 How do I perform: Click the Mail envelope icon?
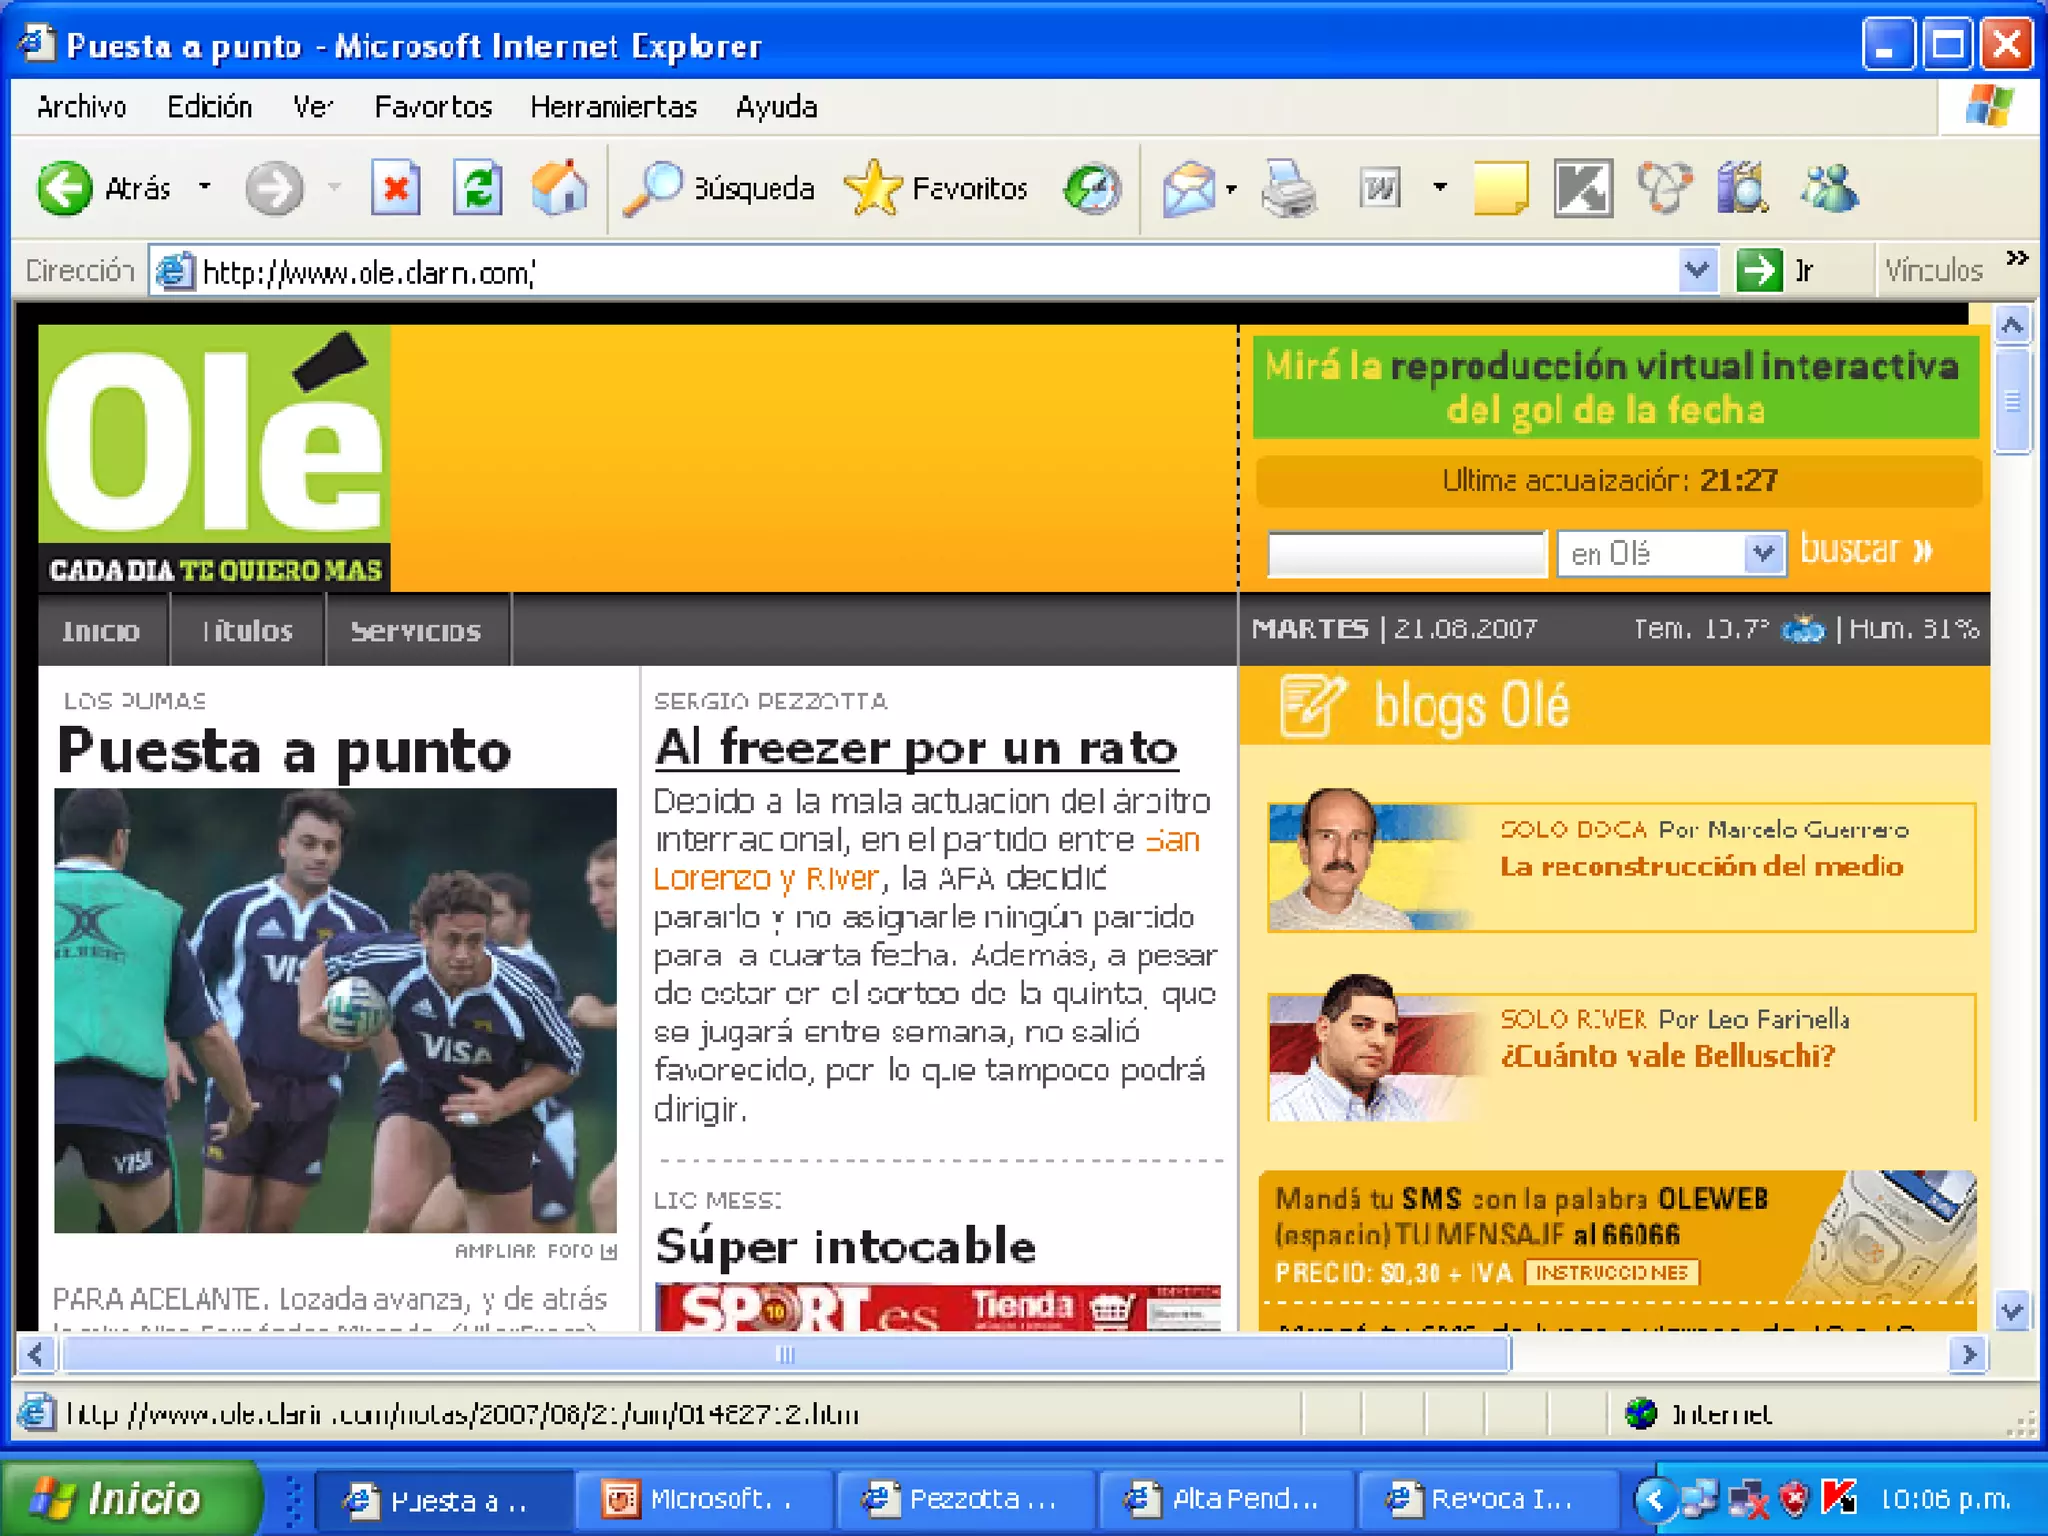(x=1188, y=188)
